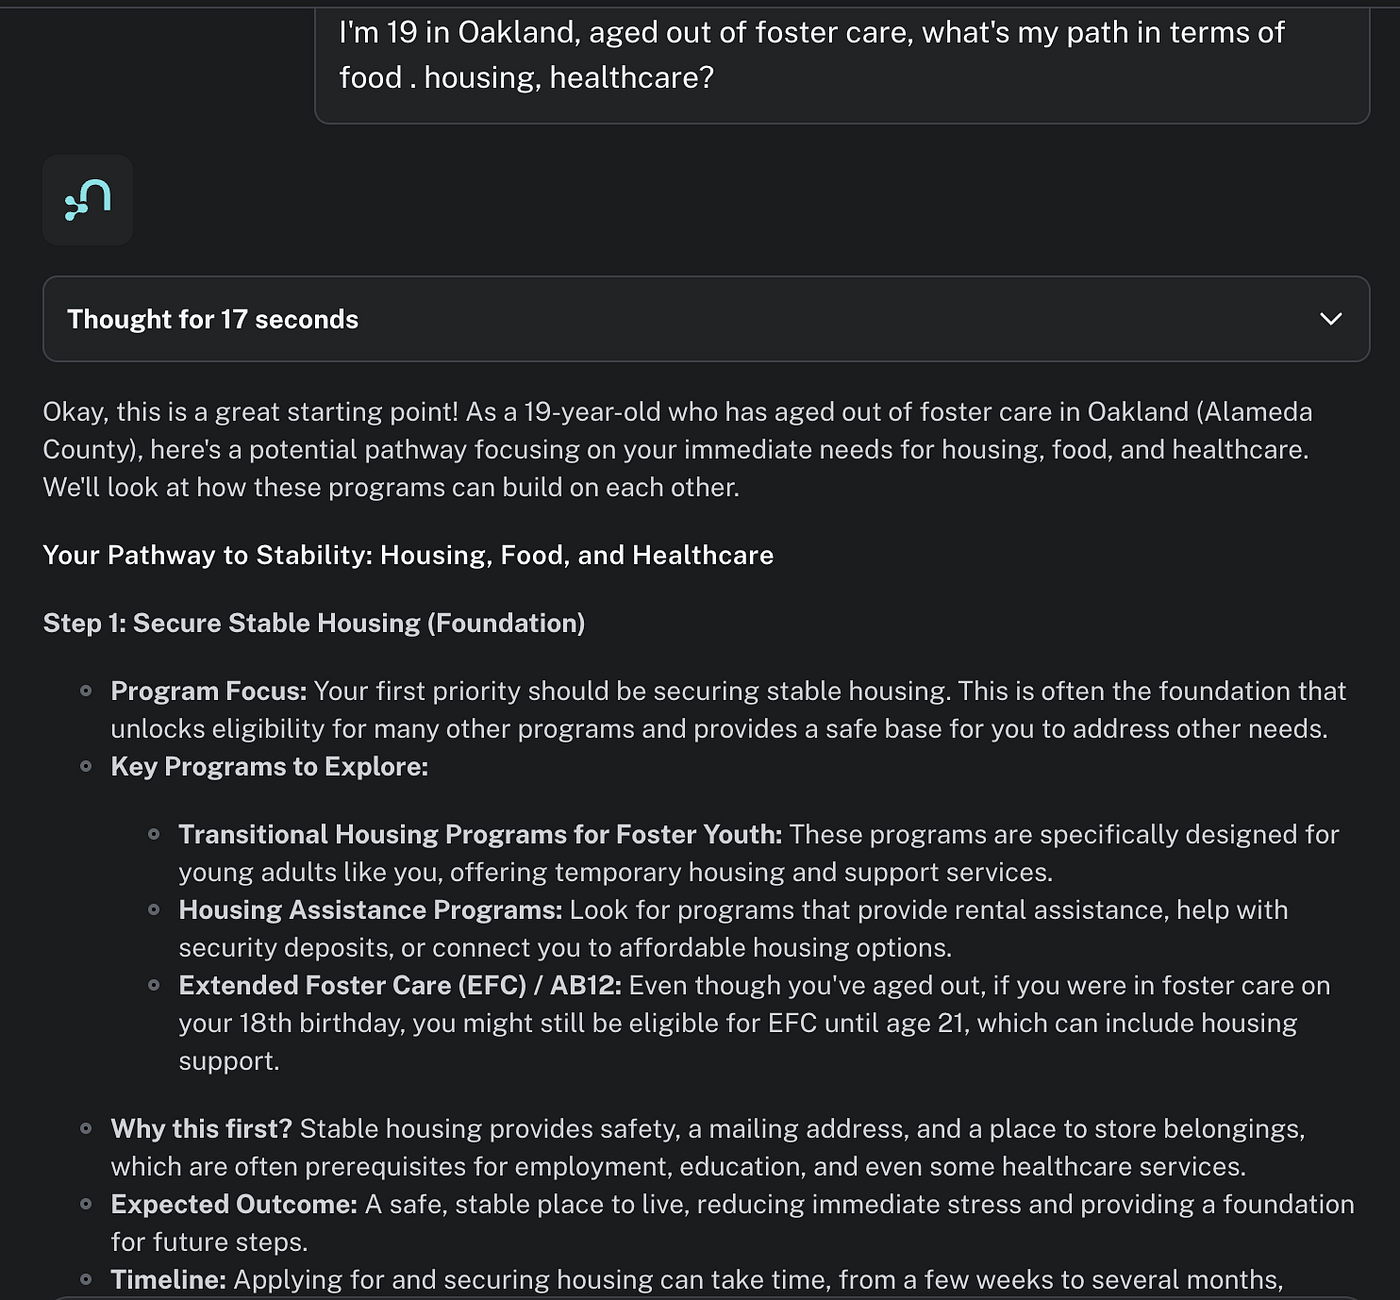Click the bullet marker beside 'Housing Assistance Programs'
The height and width of the screenshot is (1300, 1400).
[x=154, y=910]
